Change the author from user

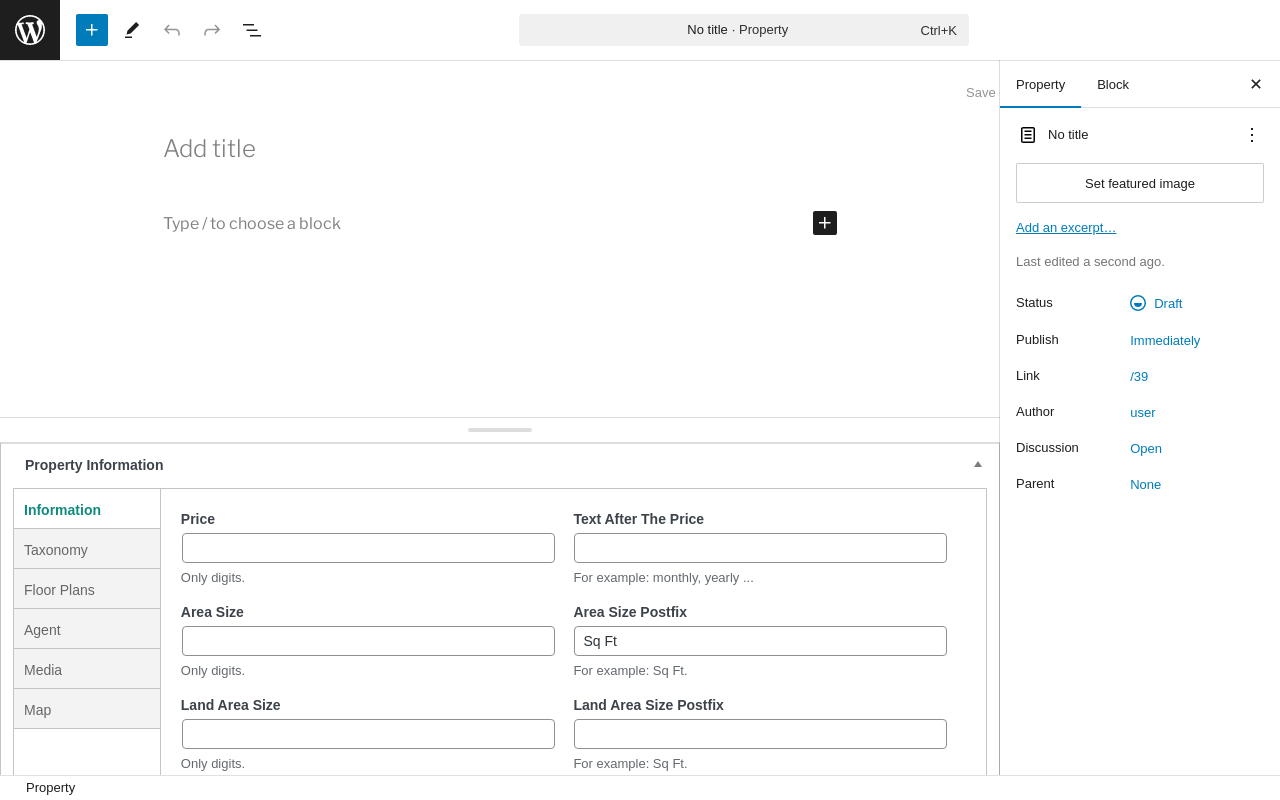pos(1143,412)
